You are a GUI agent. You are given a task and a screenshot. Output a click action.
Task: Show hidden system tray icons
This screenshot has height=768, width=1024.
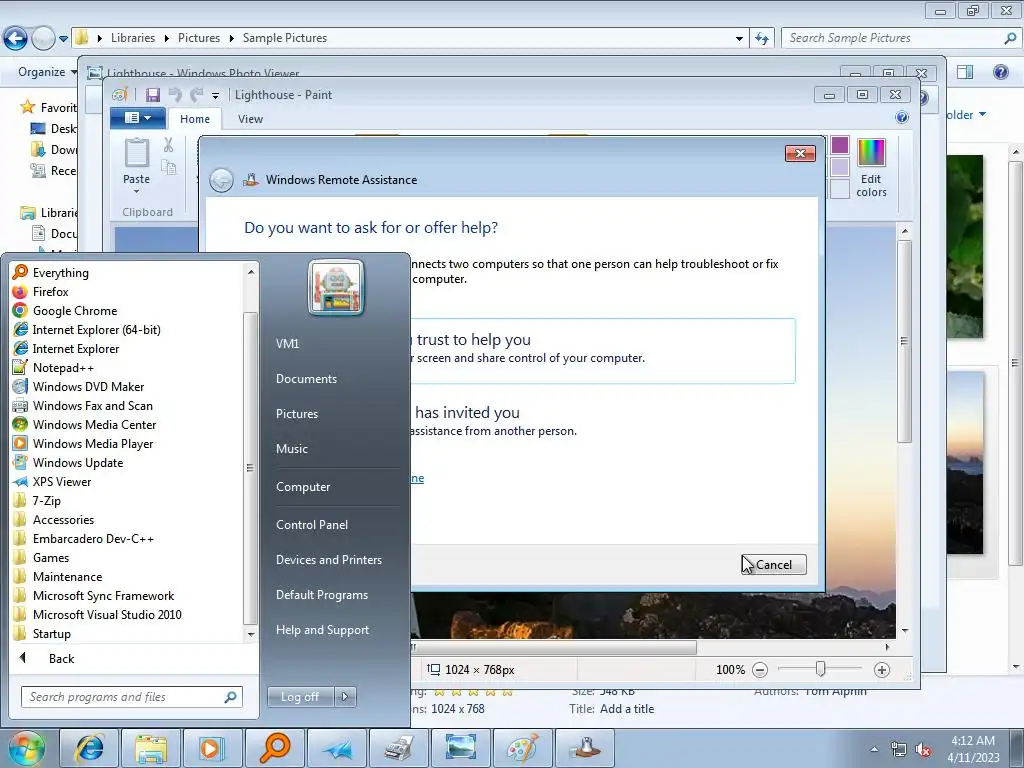874,750
